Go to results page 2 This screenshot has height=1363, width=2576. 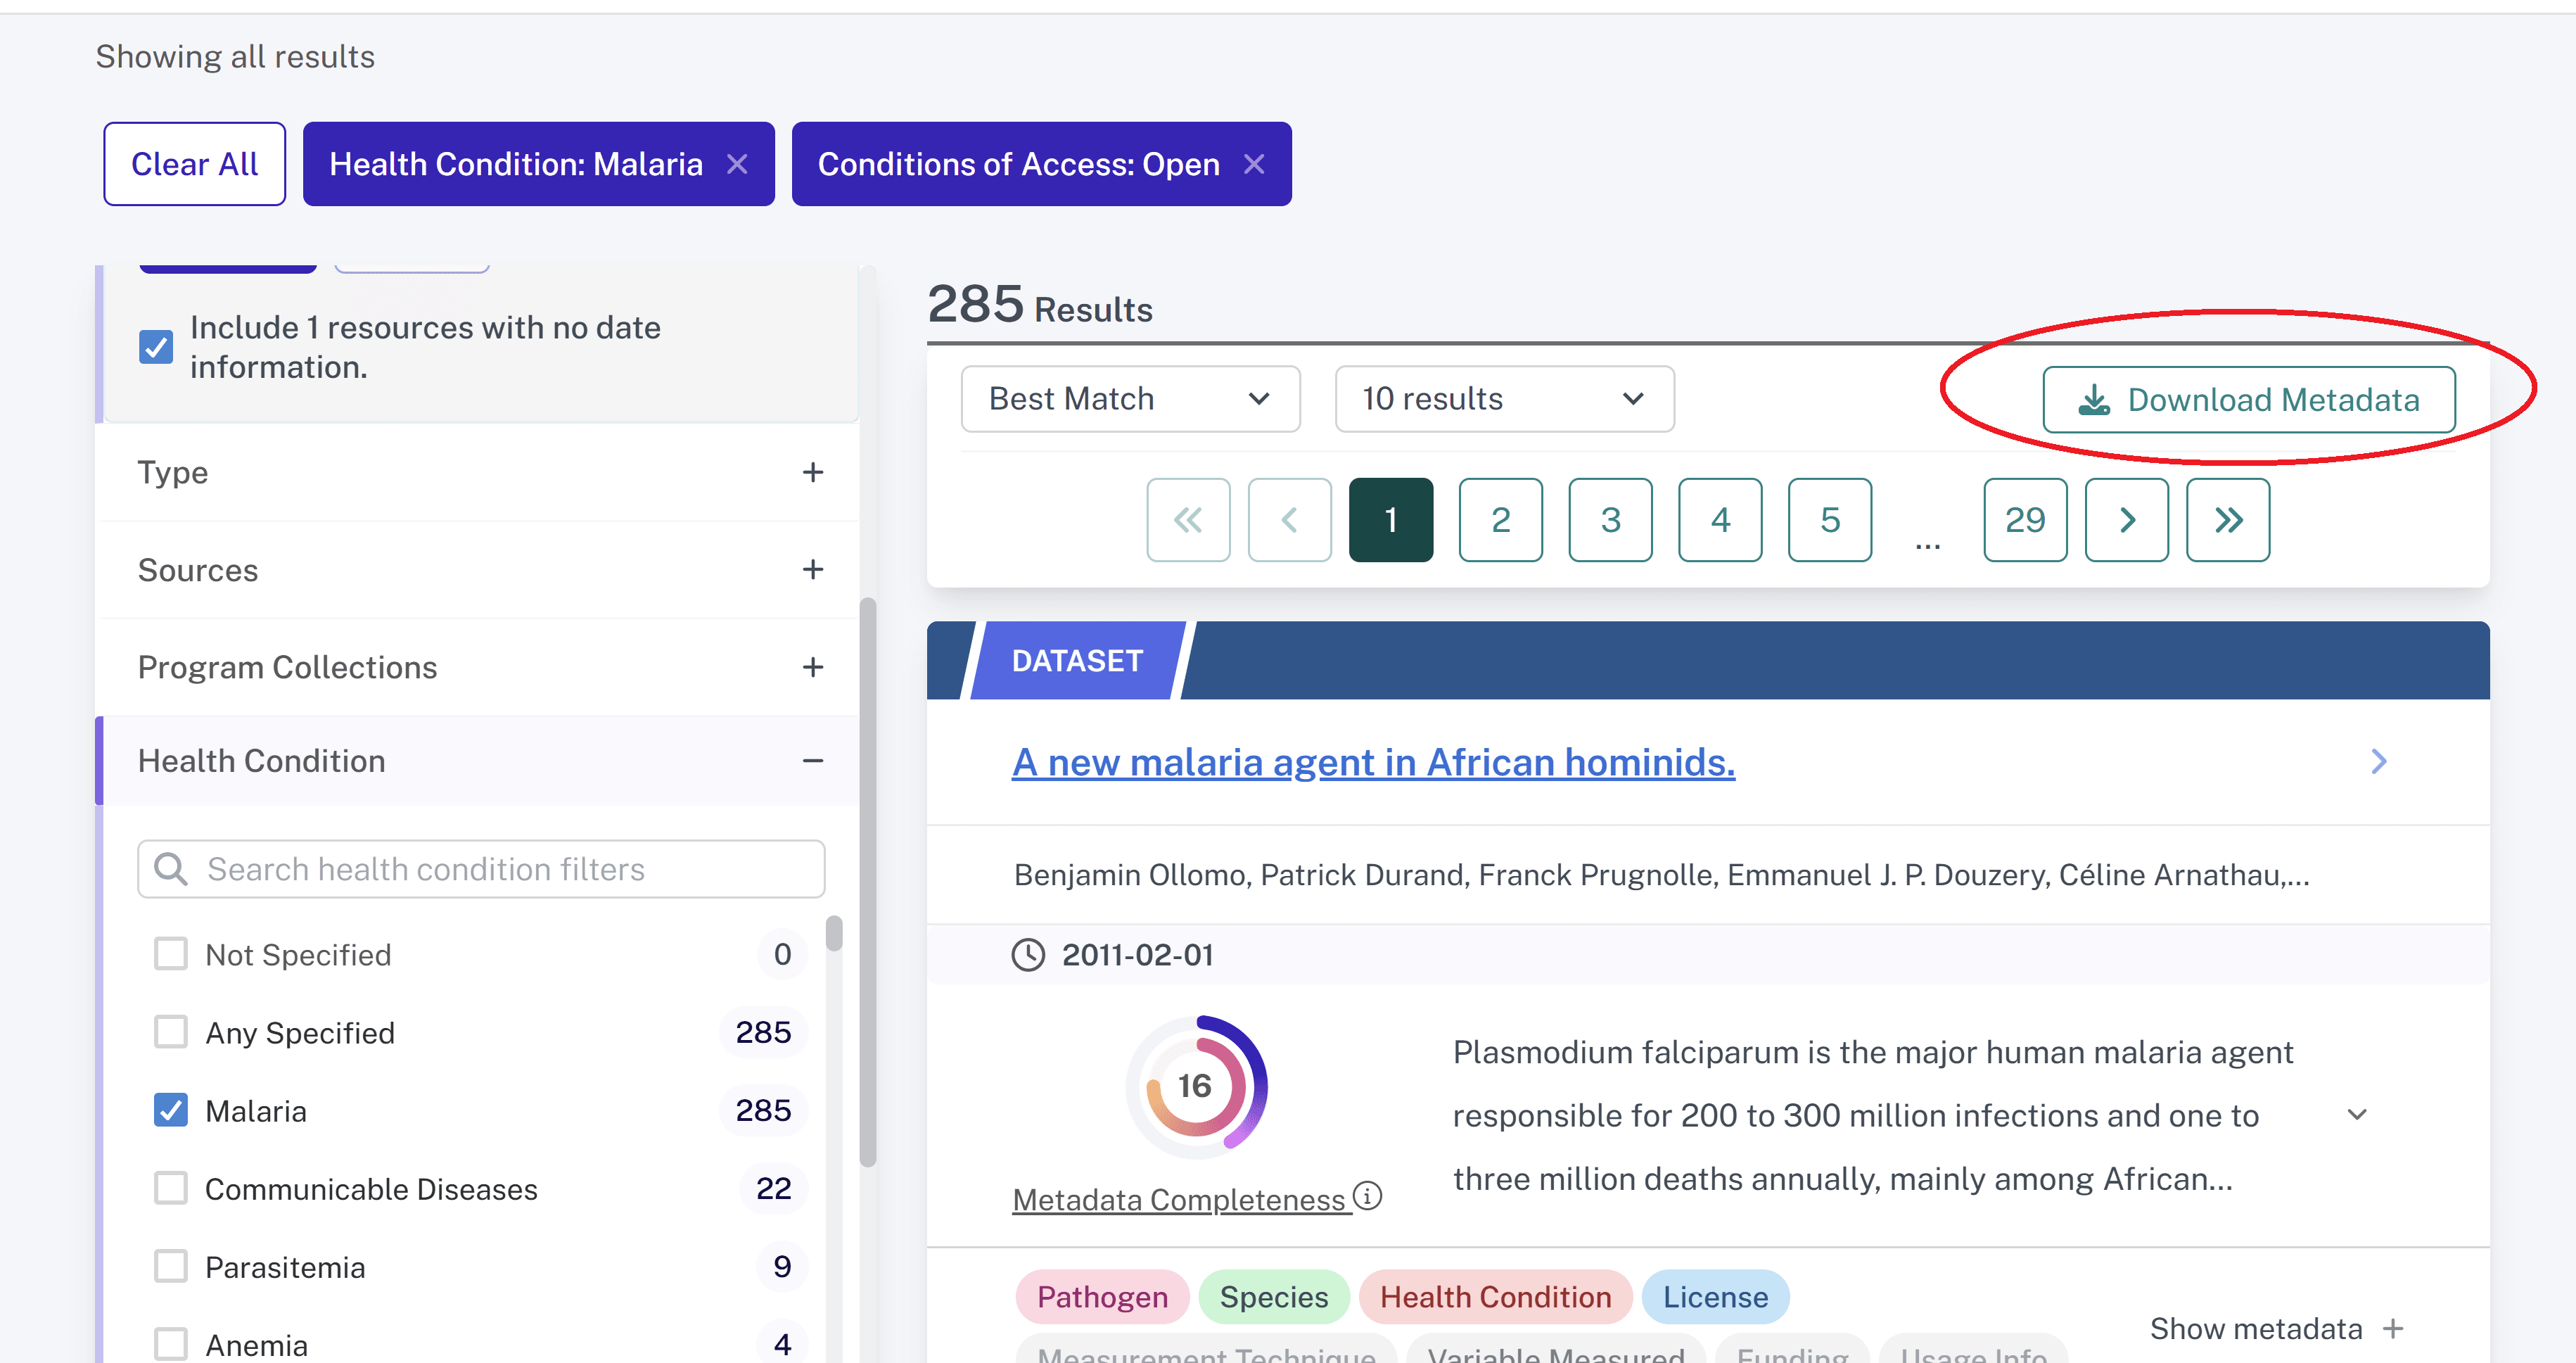tap(1500, 520)
